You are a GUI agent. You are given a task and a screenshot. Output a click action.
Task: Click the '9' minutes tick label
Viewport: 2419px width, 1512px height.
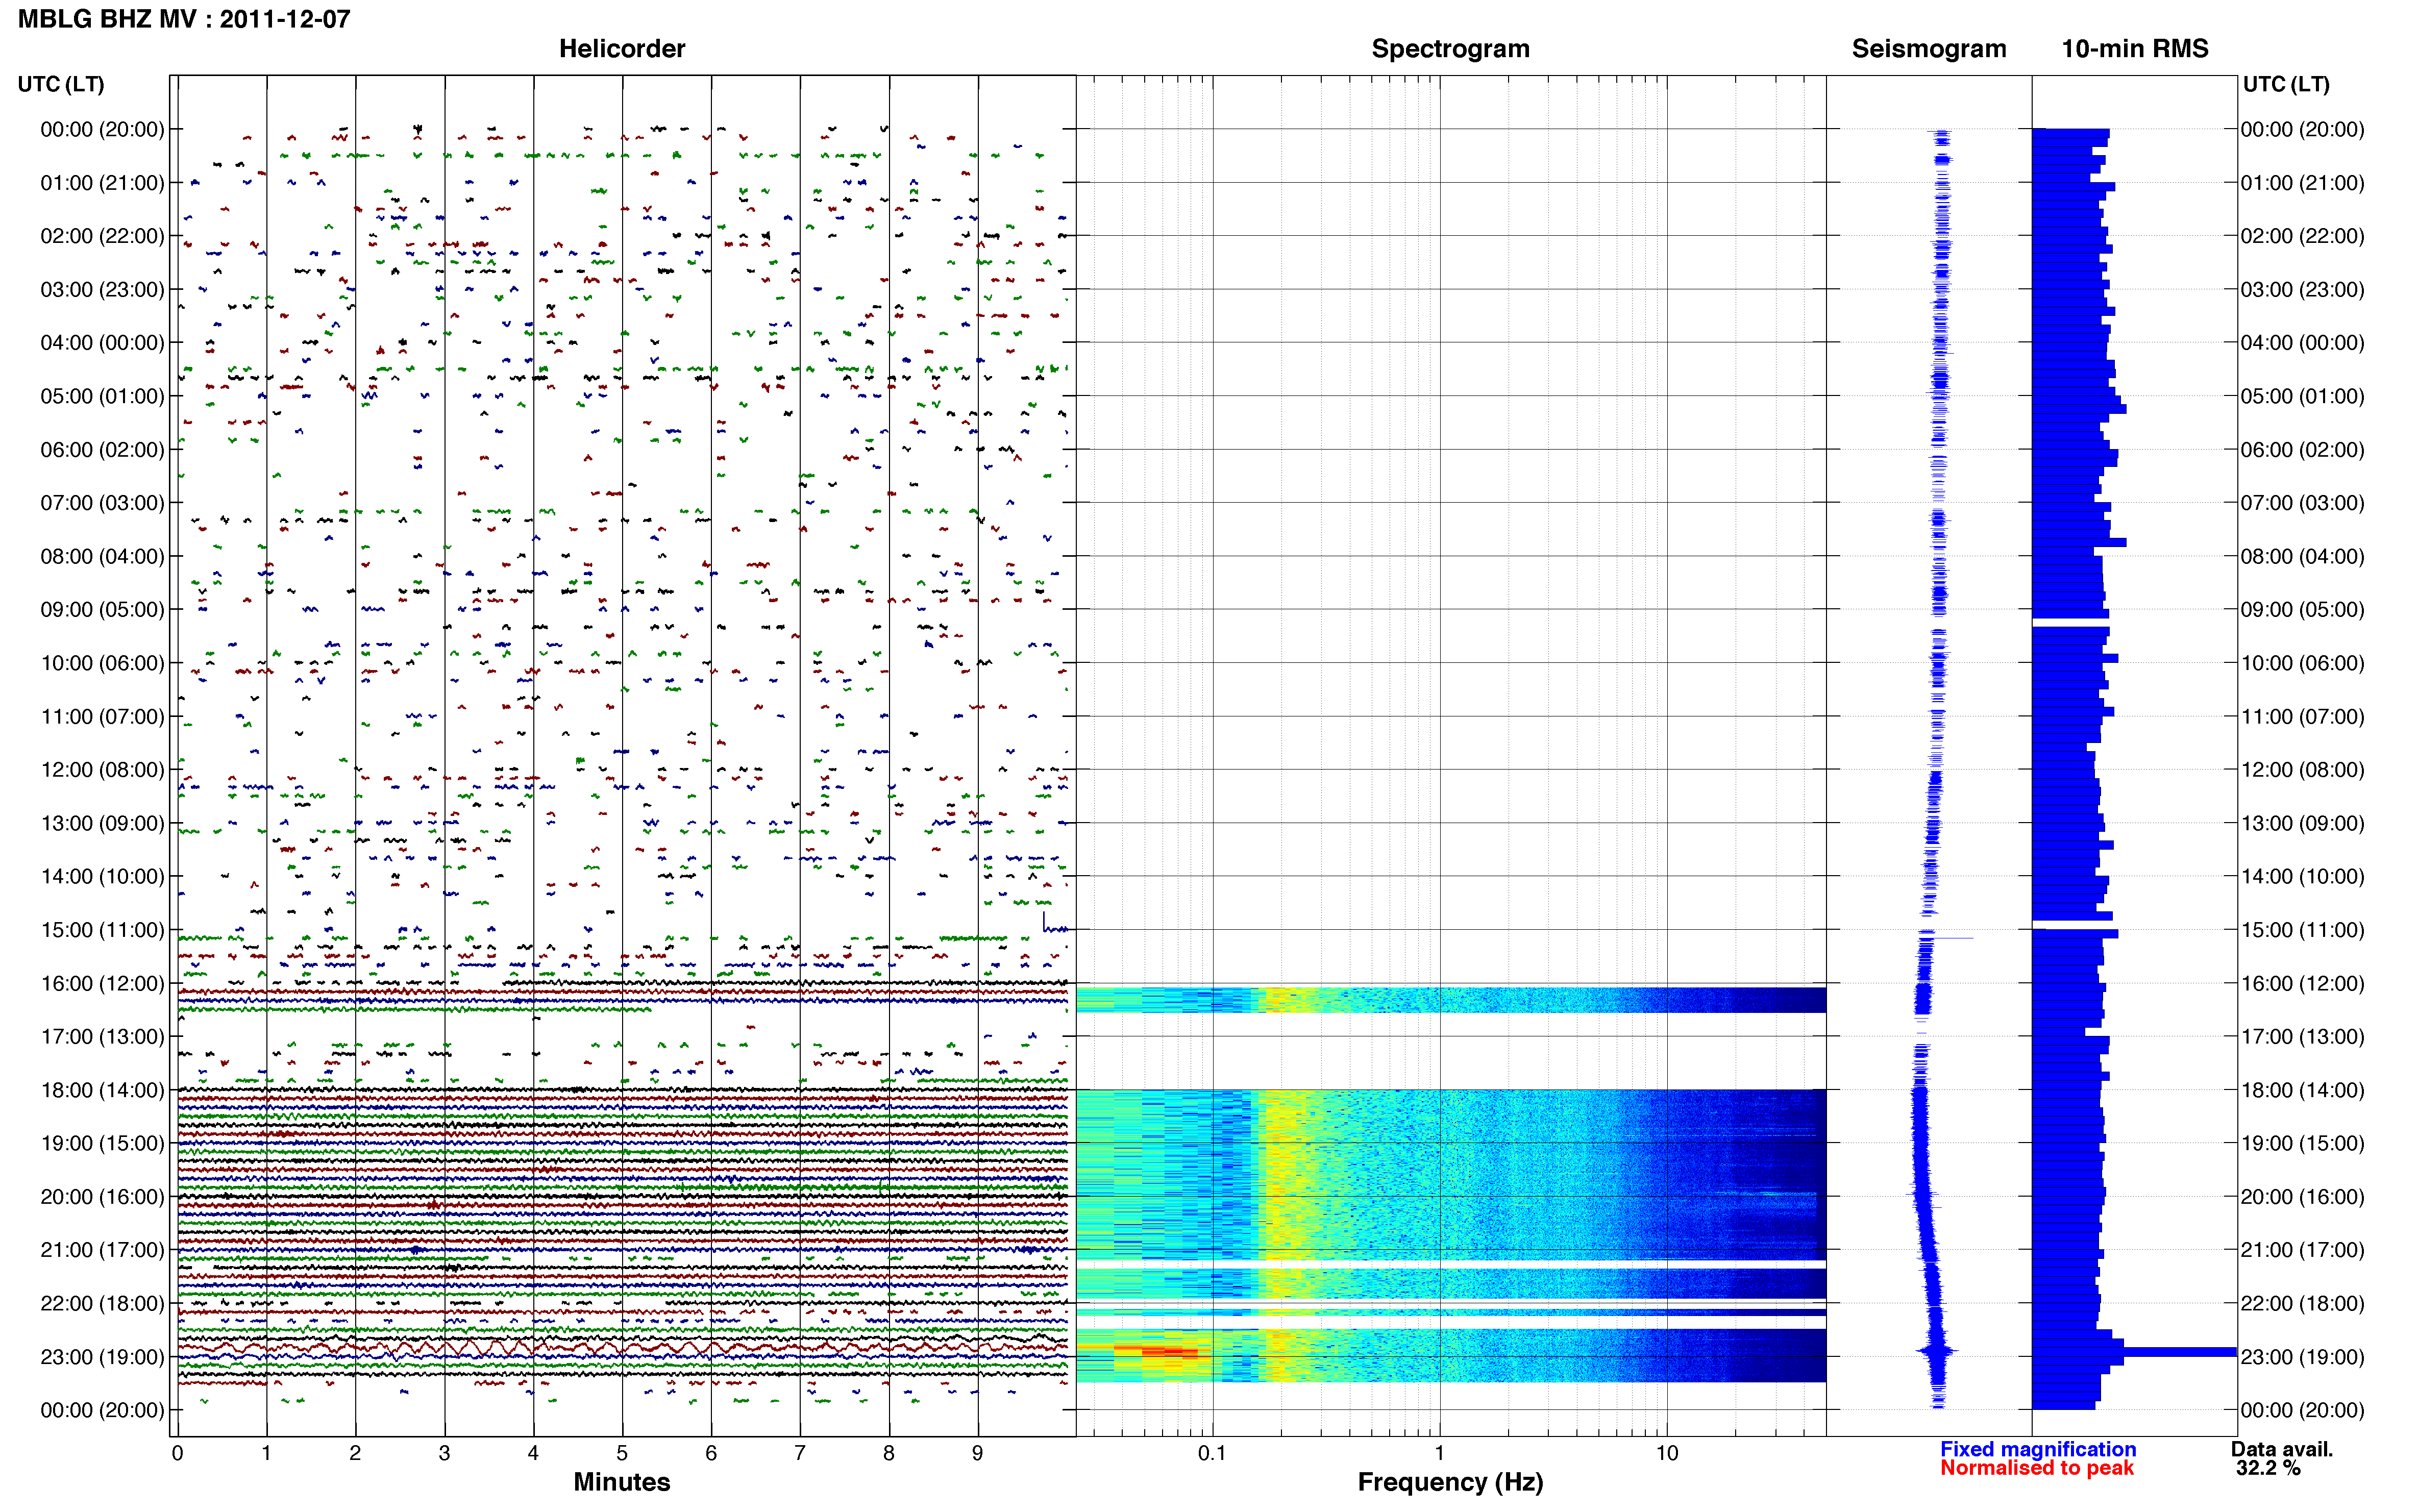977,1453
